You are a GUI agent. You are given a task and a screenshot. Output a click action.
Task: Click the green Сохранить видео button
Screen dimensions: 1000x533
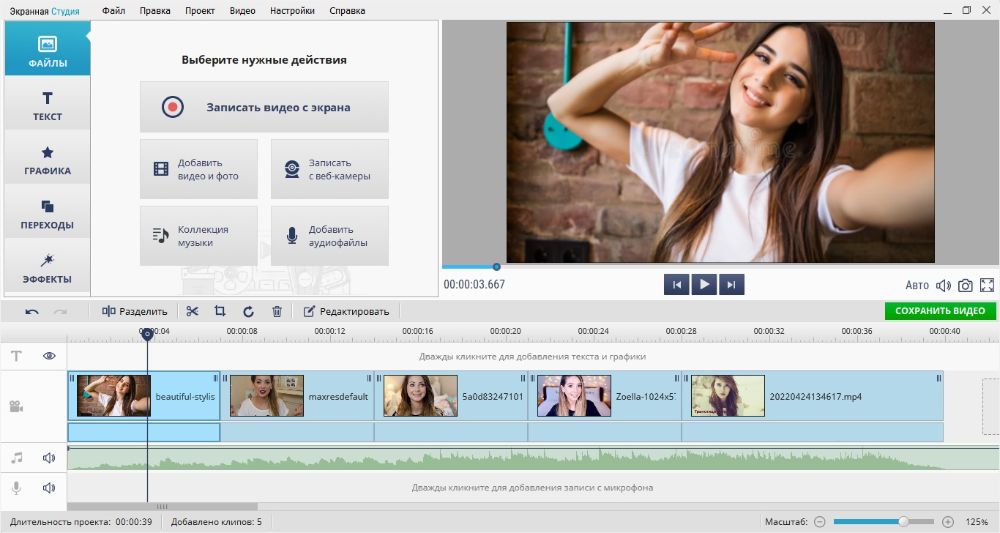940,311
